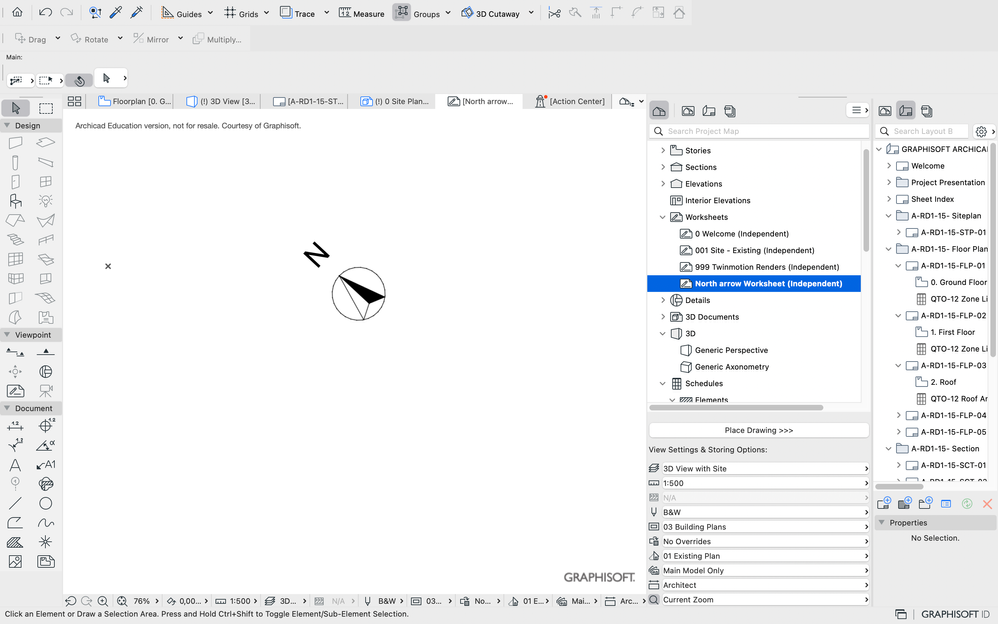Select the Door tool
This screenshot has height=624, width=998.
(x=15, y=182)
